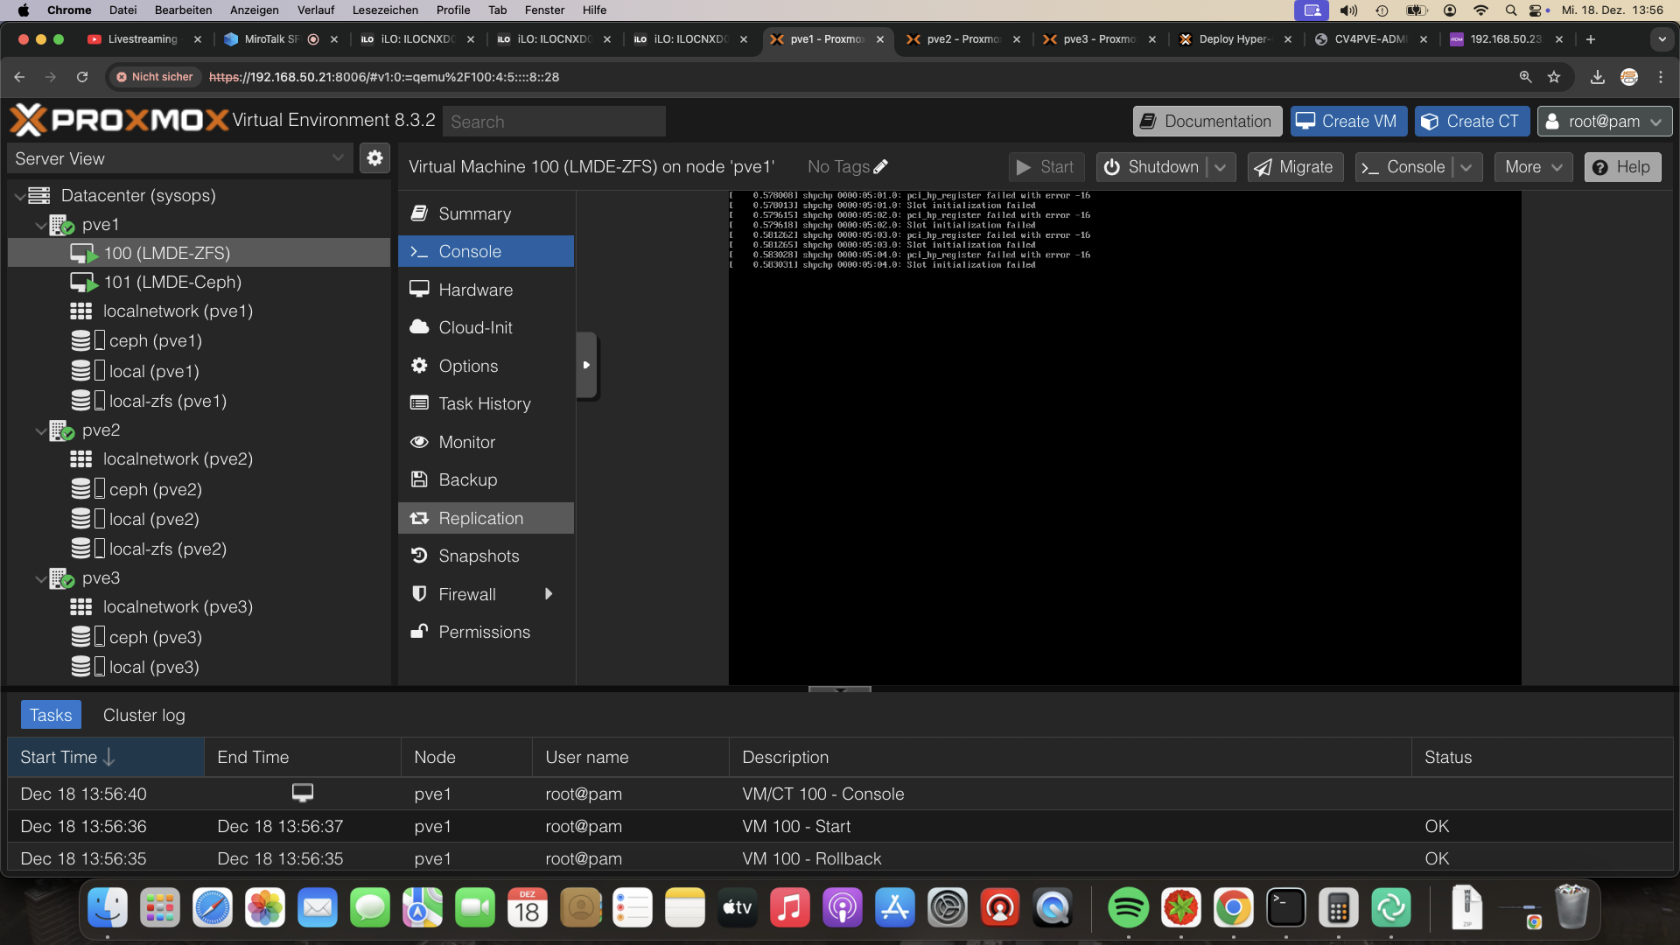Collapse the Datacenter (sysops) tree node
The image size is (1680, 945).
(20, 196)
